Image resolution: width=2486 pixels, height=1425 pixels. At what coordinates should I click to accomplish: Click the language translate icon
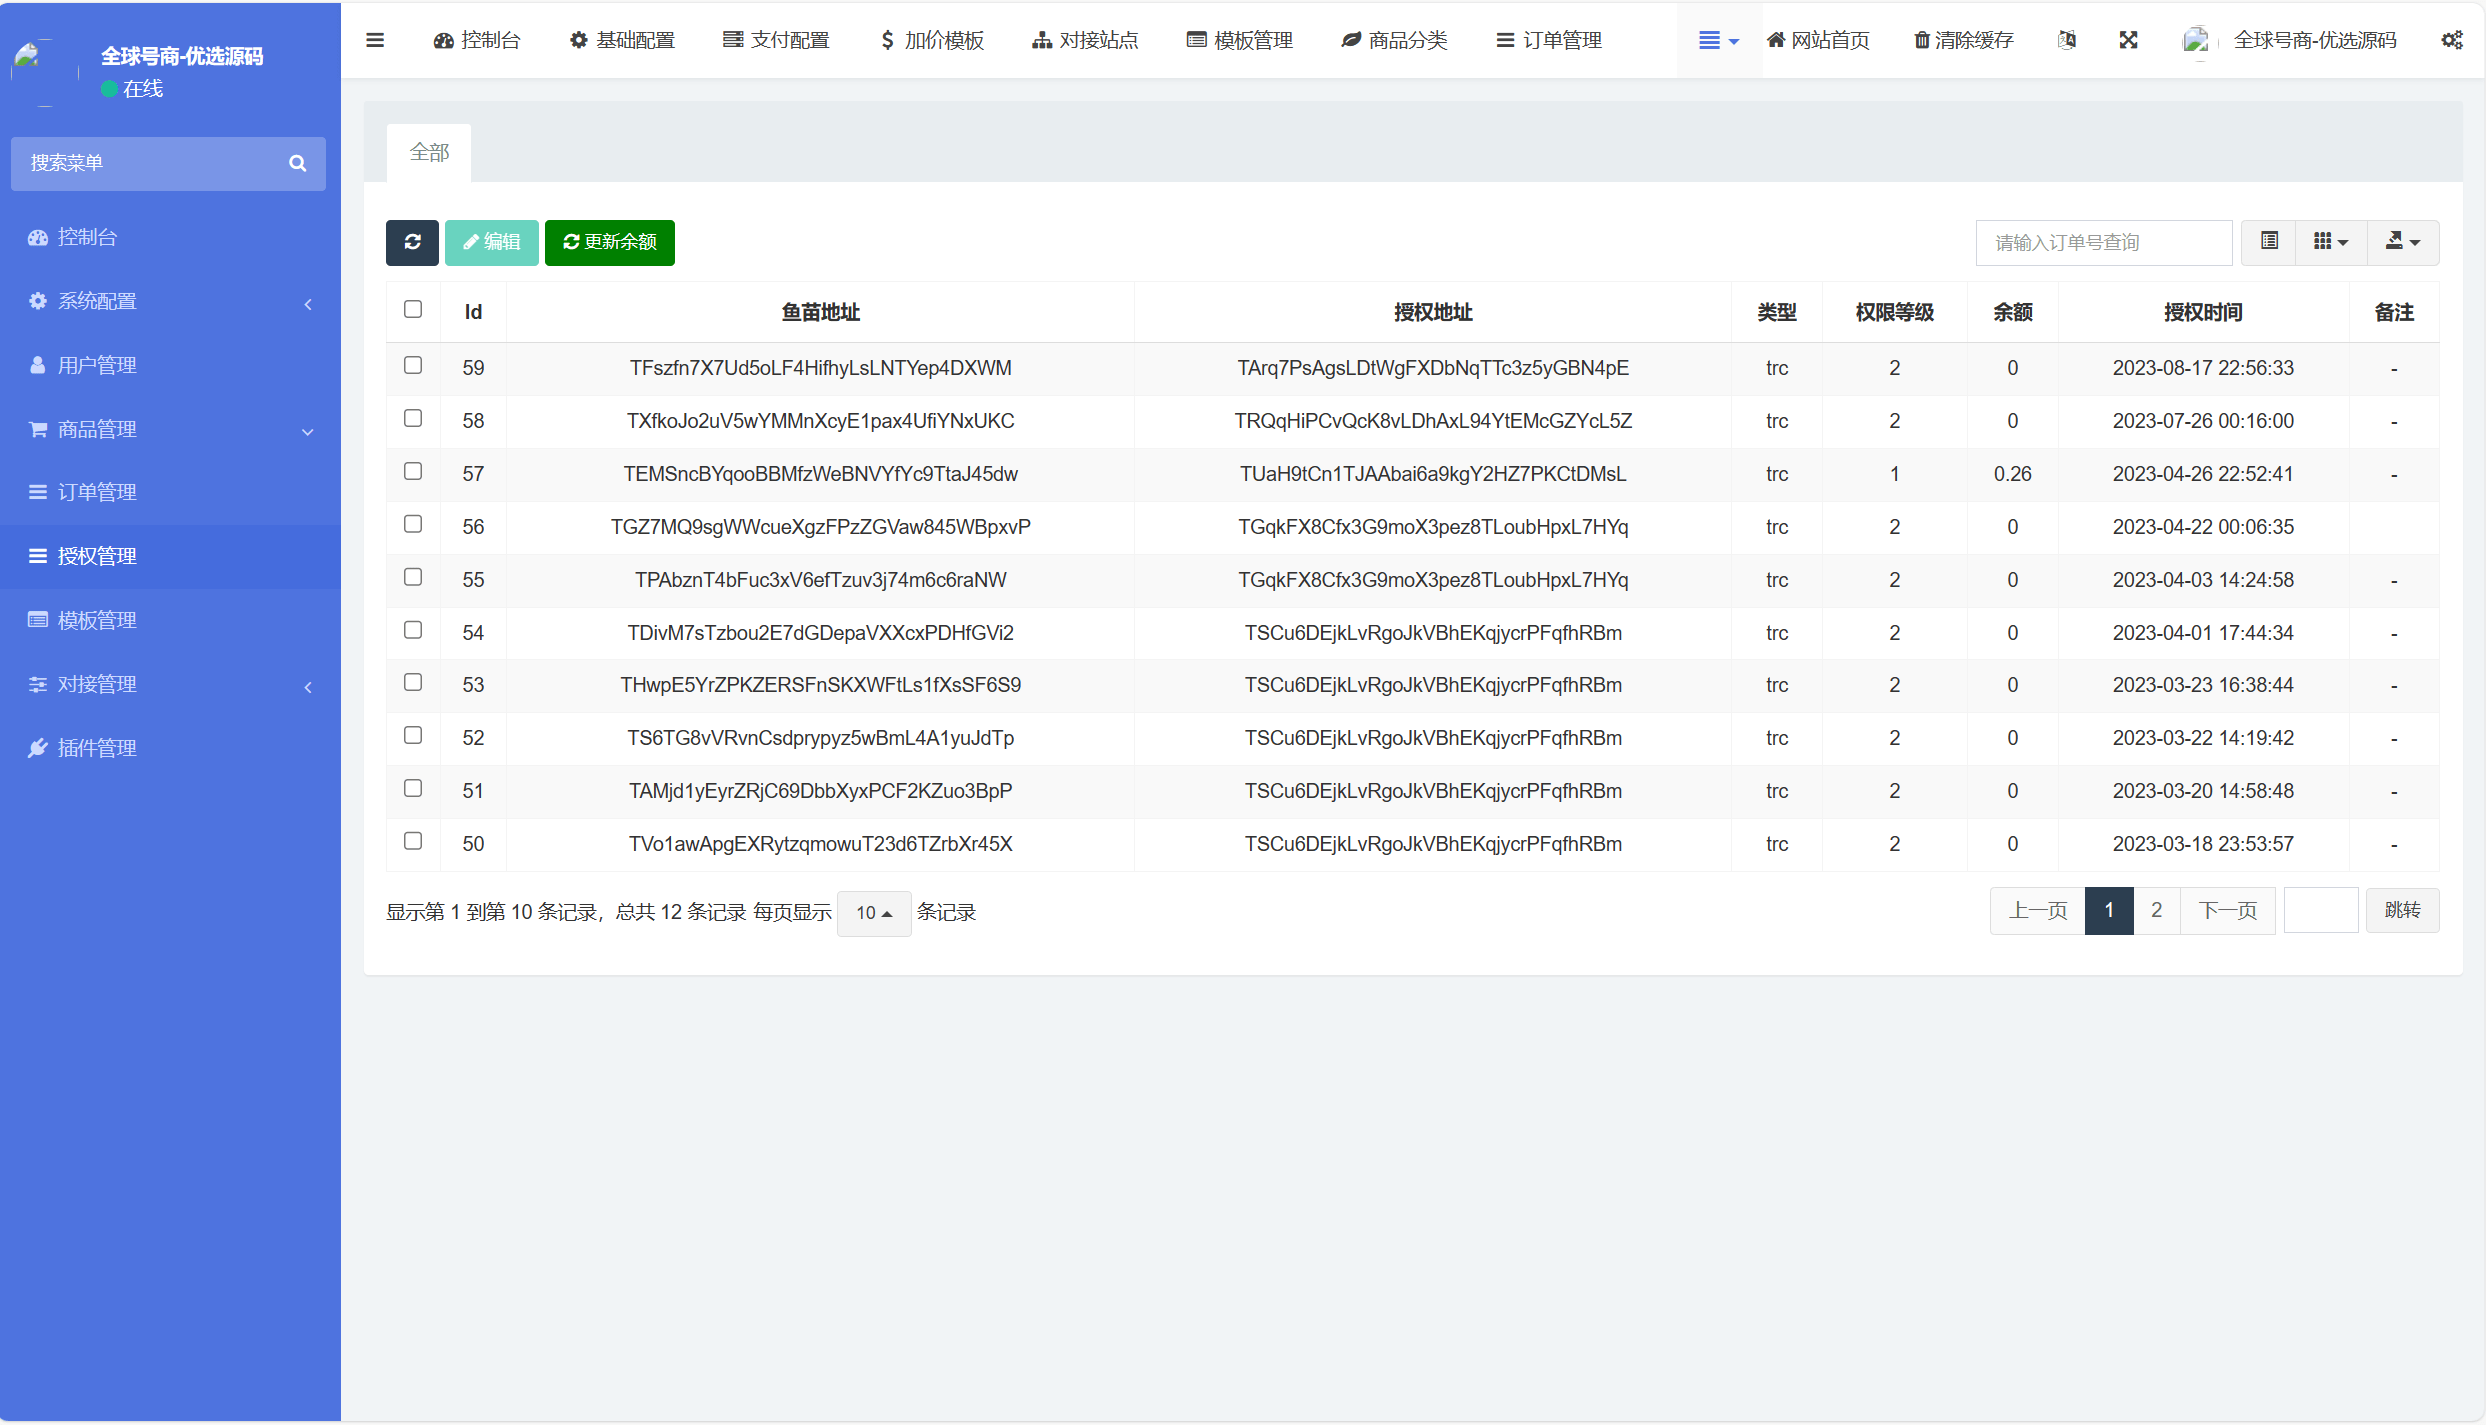(x=2067, y=40)
